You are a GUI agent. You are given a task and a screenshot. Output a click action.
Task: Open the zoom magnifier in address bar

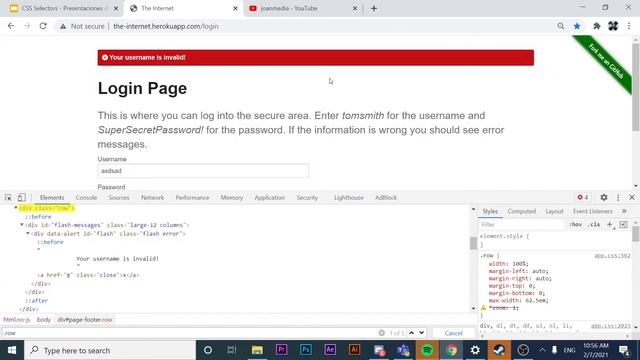561,26
